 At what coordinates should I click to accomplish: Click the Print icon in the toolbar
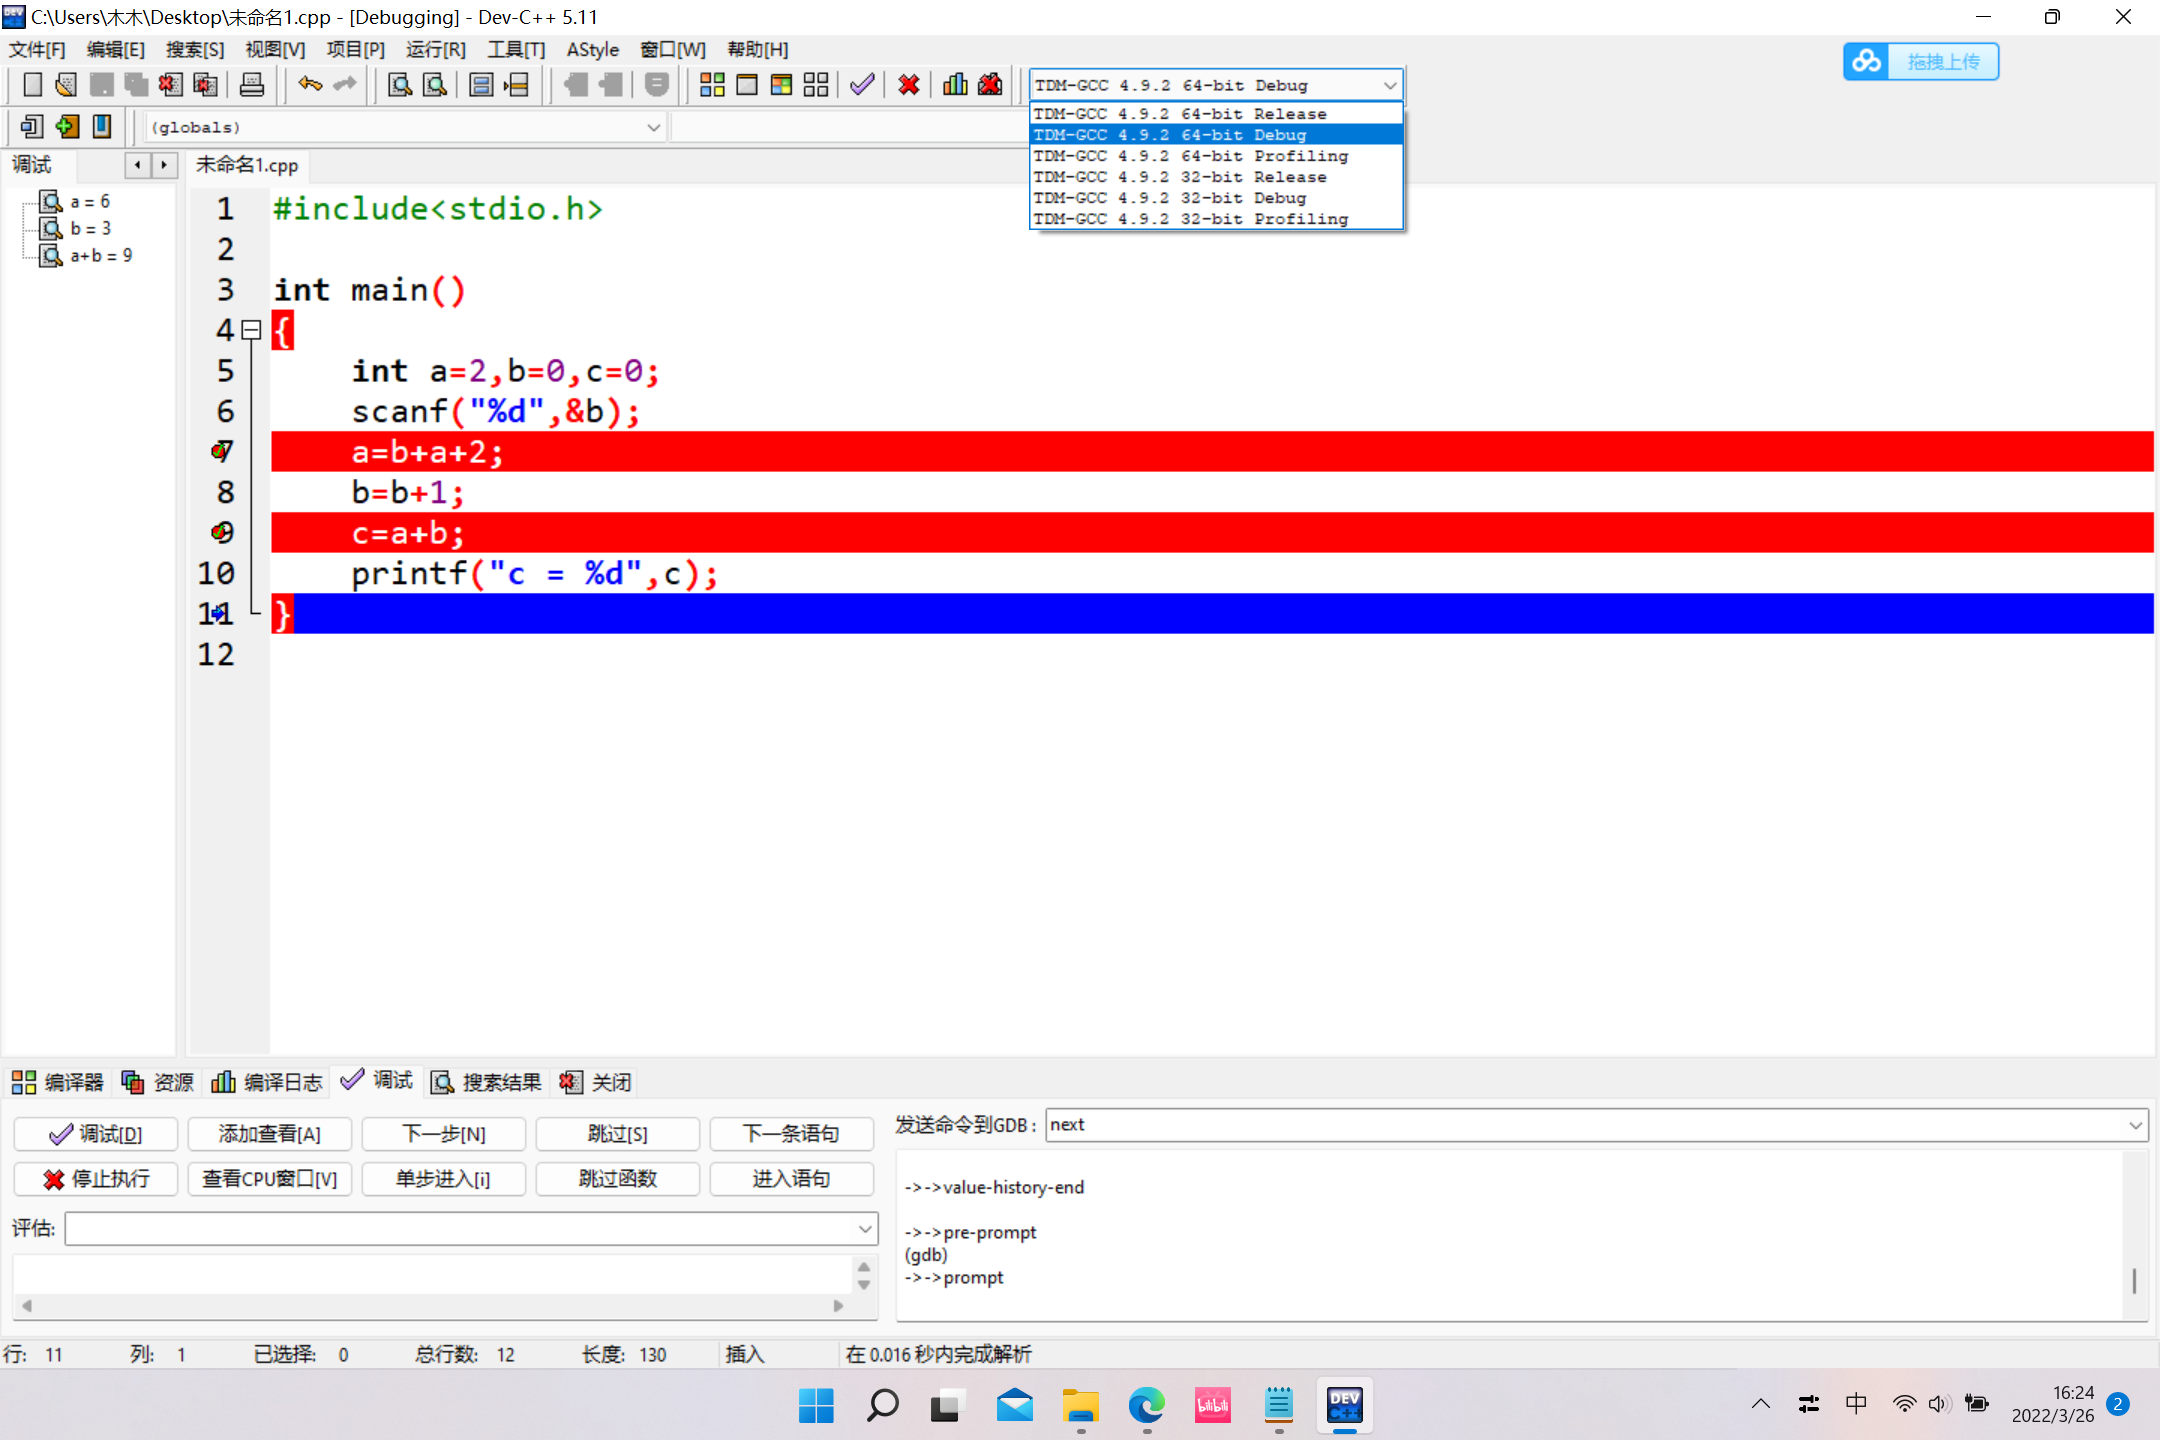[x=251, y=84]
